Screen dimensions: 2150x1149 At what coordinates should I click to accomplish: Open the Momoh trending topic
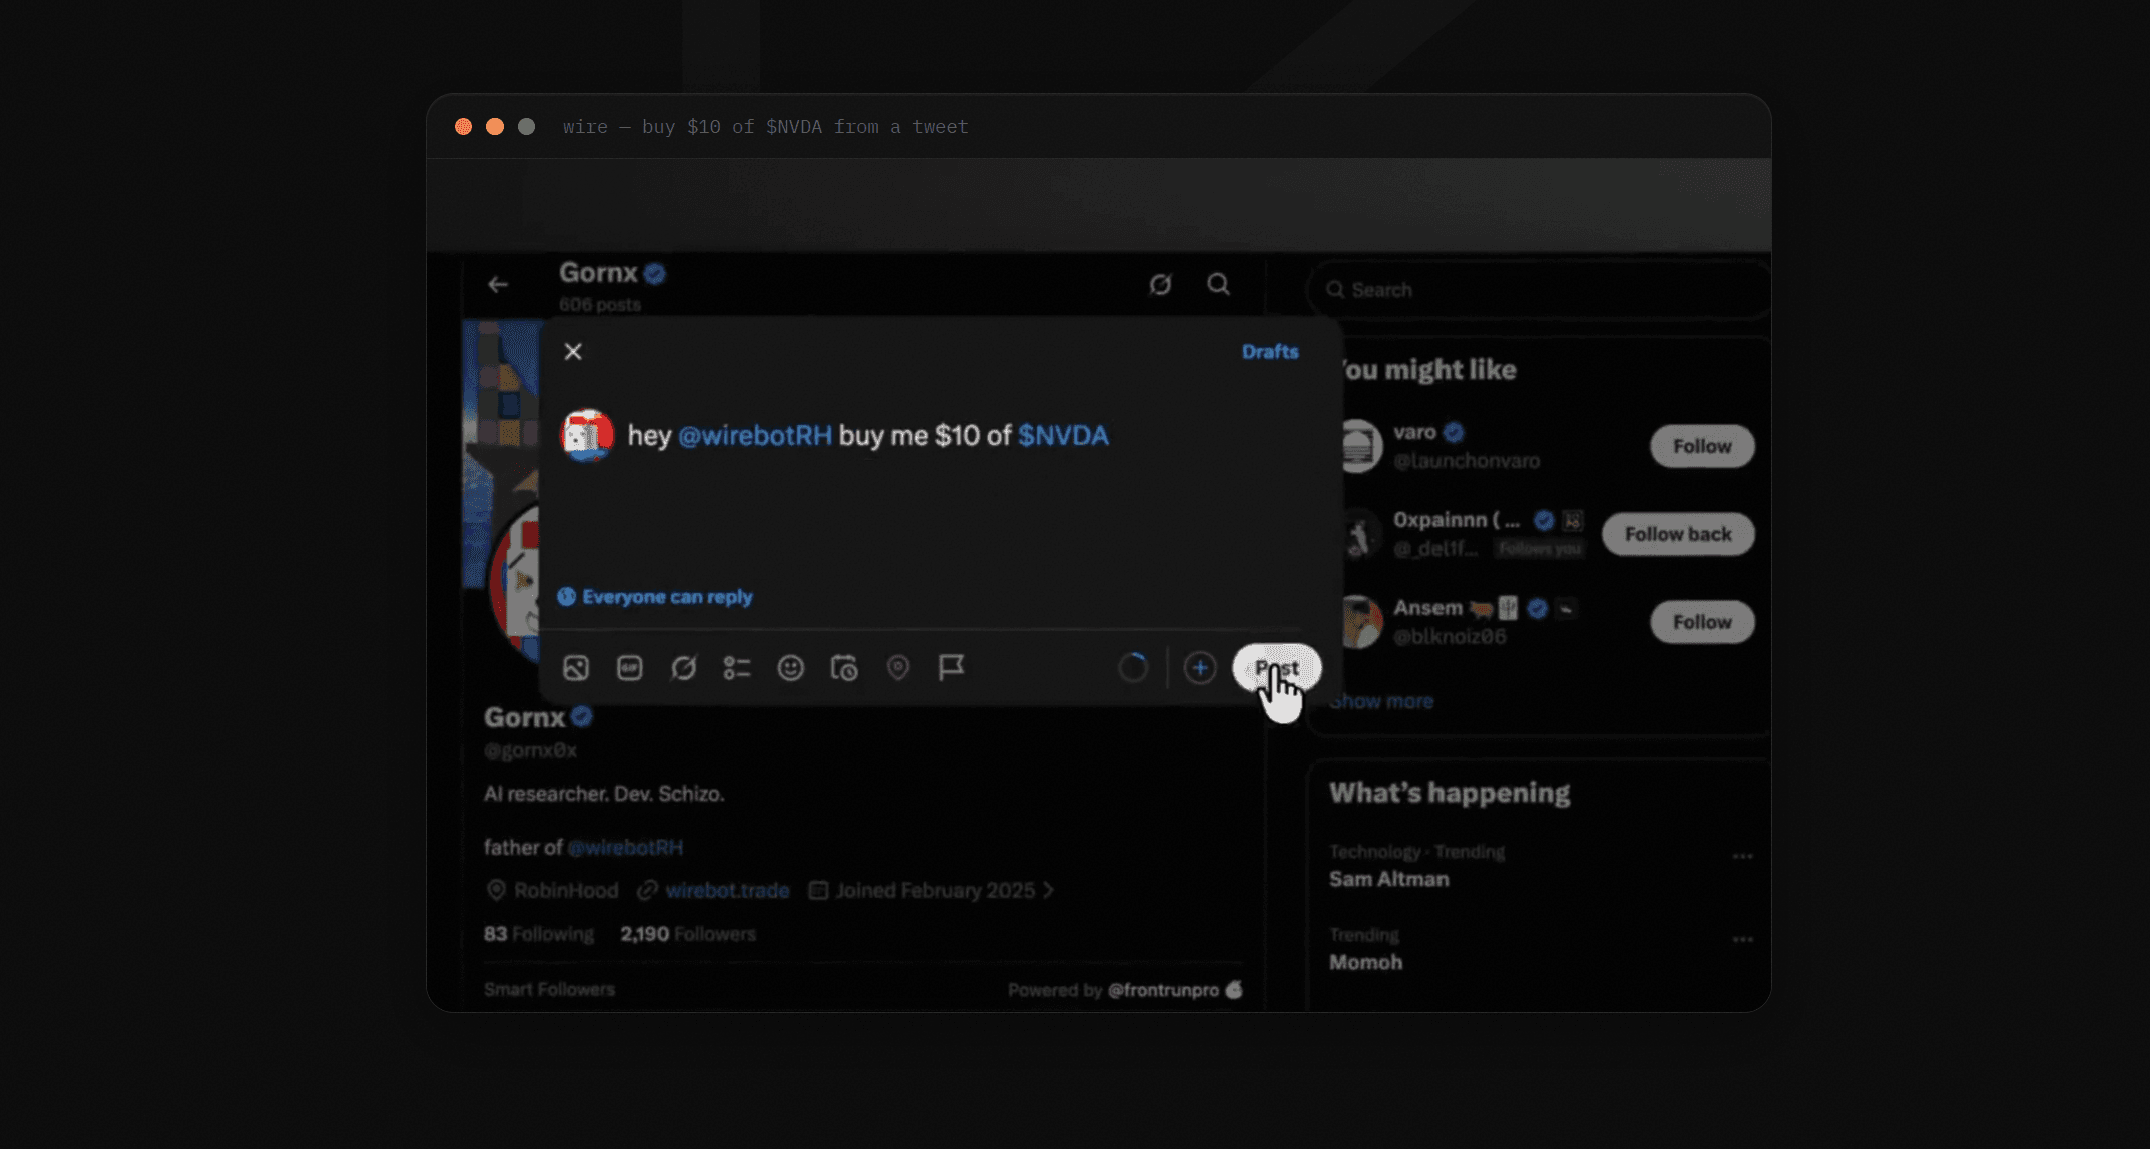click(x=1365, y=963)
